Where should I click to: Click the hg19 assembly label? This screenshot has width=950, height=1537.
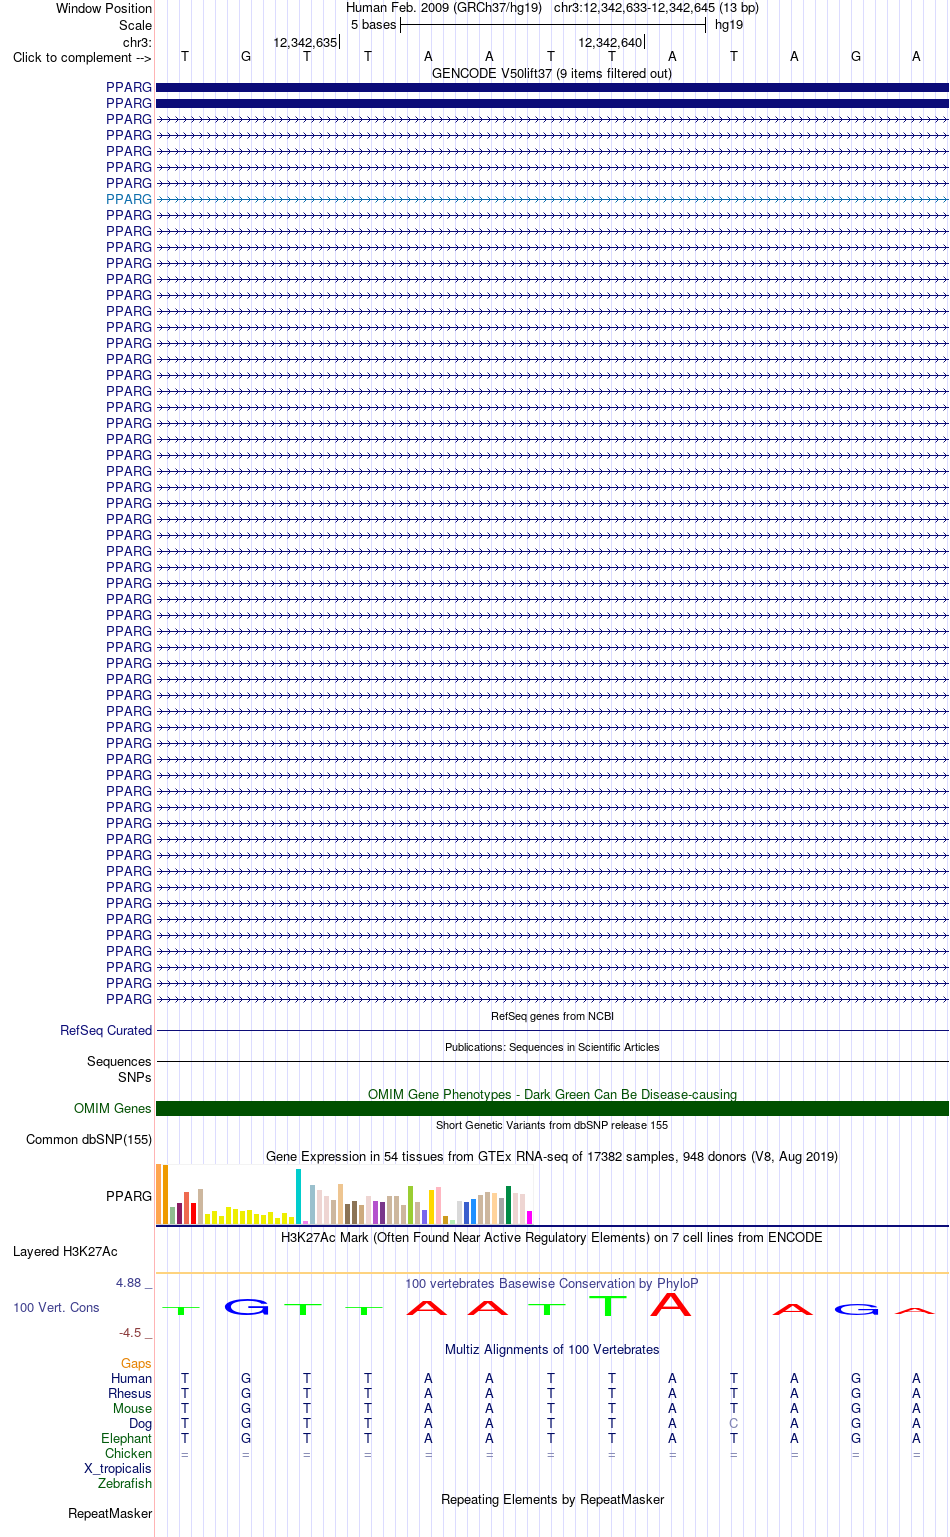point(729,24)
